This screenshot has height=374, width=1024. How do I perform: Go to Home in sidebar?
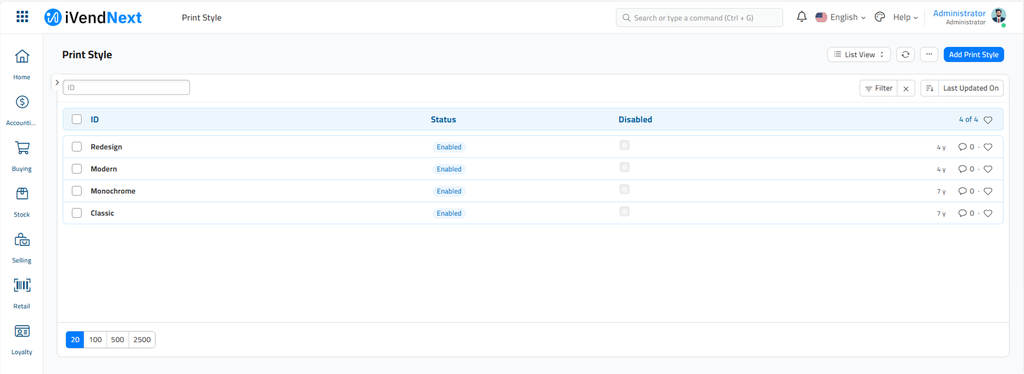(22, 64)
